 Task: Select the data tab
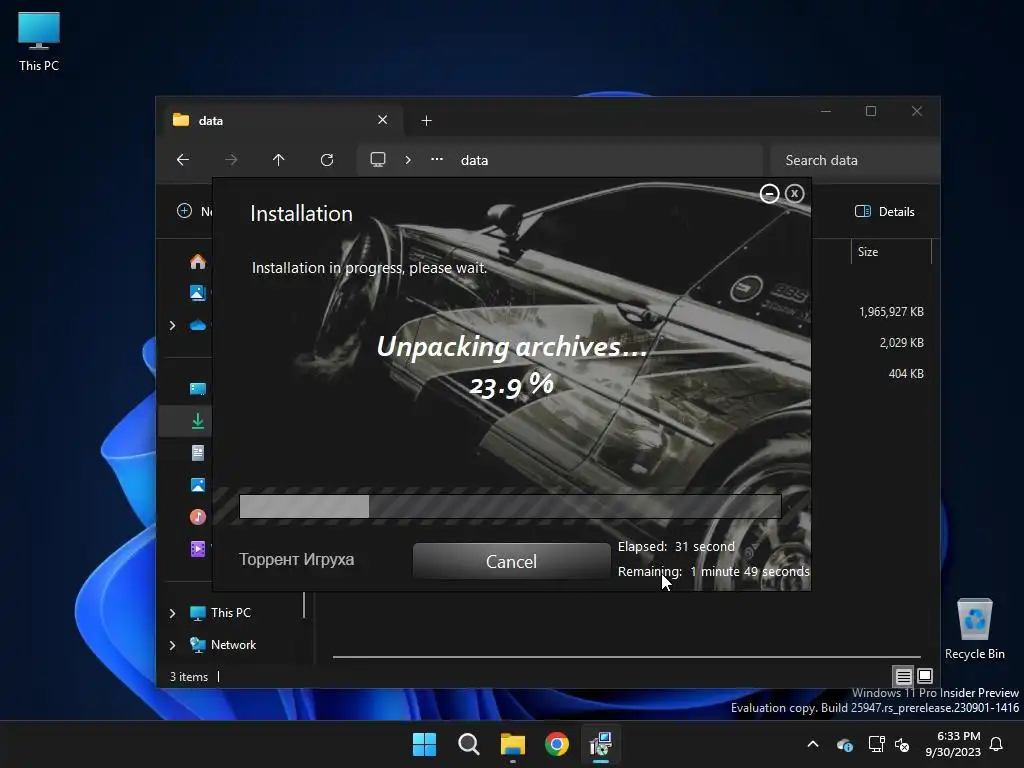[281, 120]
